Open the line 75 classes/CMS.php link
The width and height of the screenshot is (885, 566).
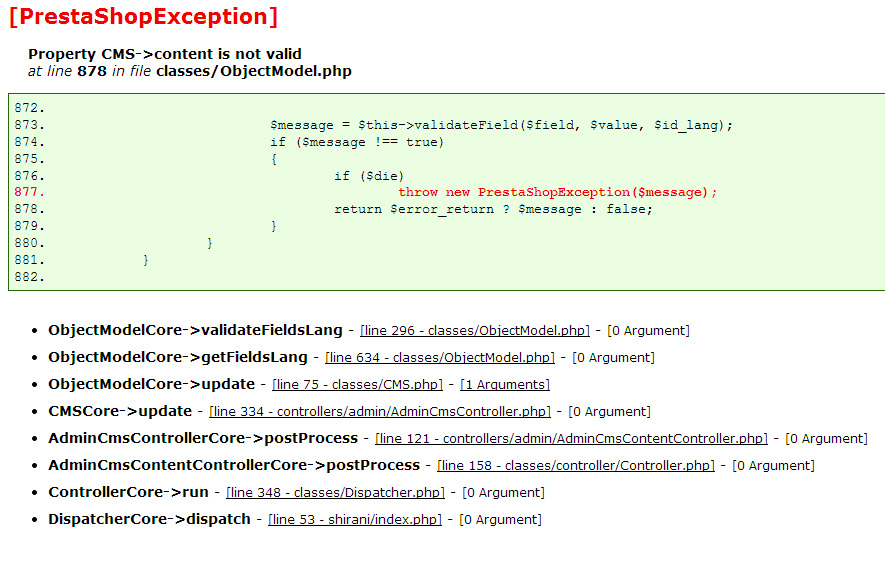pos(357,385)
